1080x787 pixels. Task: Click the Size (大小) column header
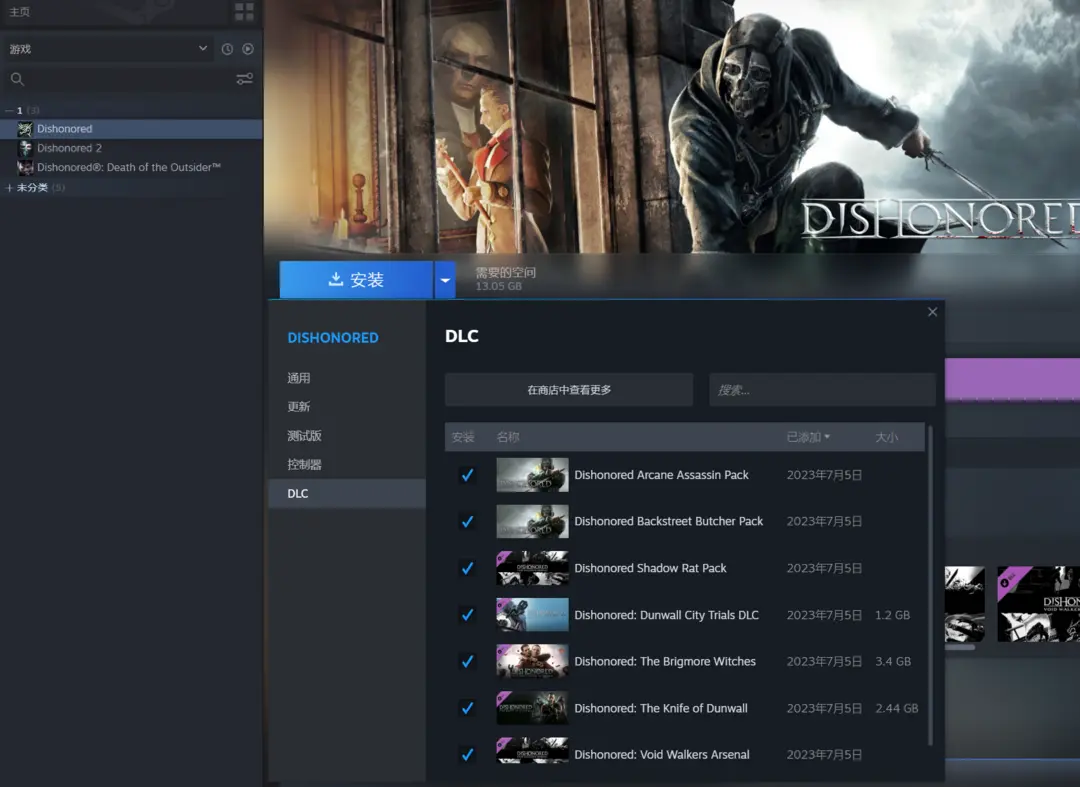point(886,437)
